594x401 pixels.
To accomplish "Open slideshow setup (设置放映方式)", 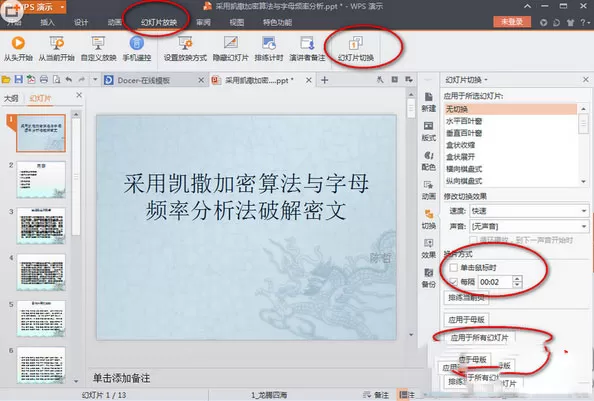I will click(x=185, y=48).
